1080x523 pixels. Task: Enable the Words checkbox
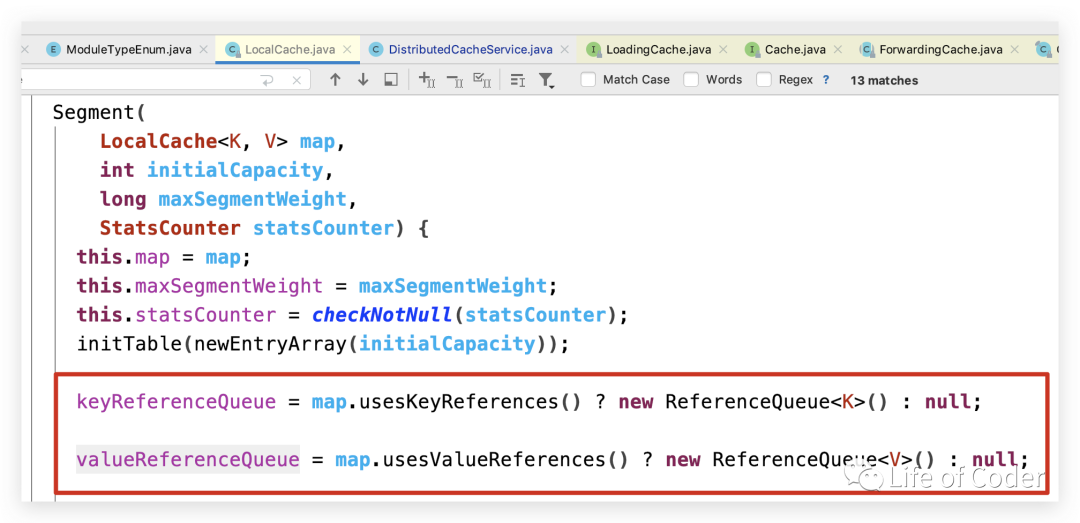[691, 80]
